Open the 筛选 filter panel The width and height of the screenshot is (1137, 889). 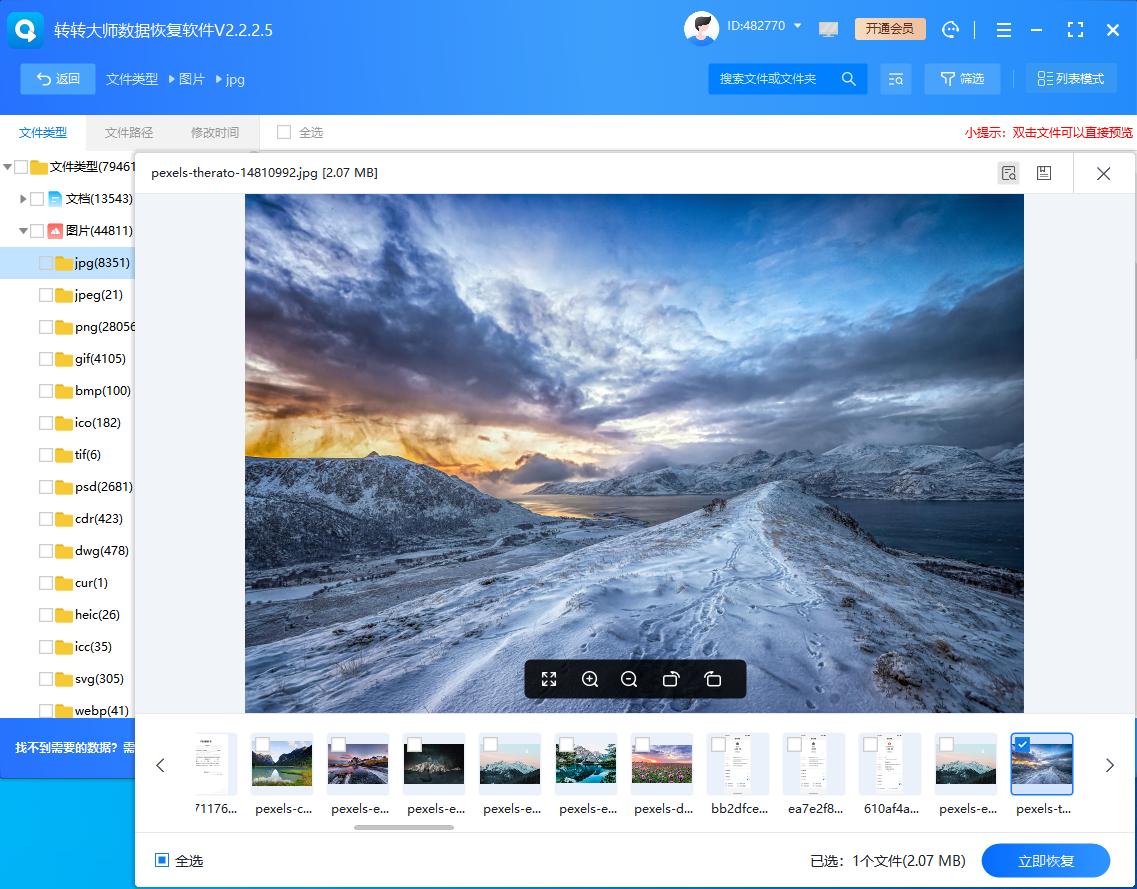pyautogui.click(x=961, y=78)
